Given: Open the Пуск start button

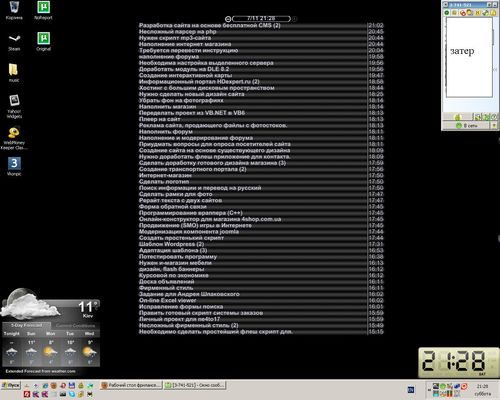Looking at the screenshot, I should [11, 385].
